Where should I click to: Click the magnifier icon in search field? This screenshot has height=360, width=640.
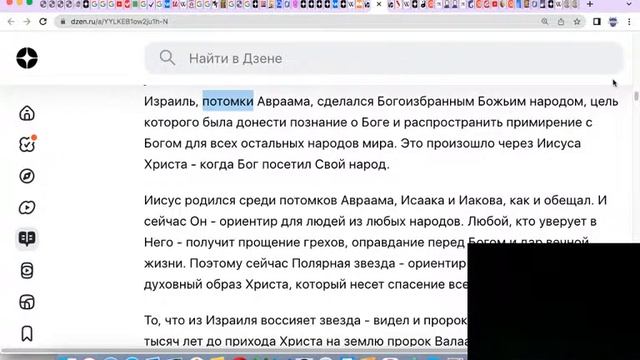(167, 58)
